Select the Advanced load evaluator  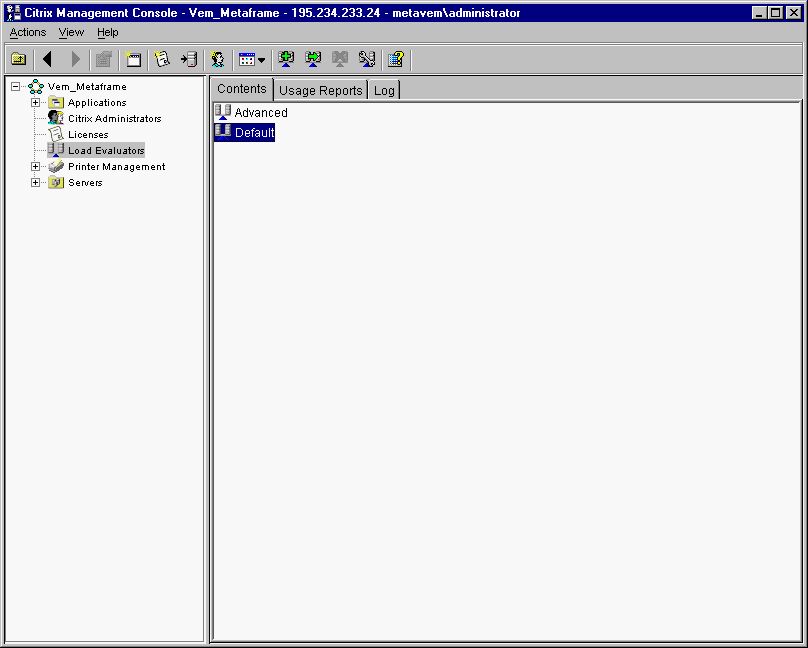[261, 113]
